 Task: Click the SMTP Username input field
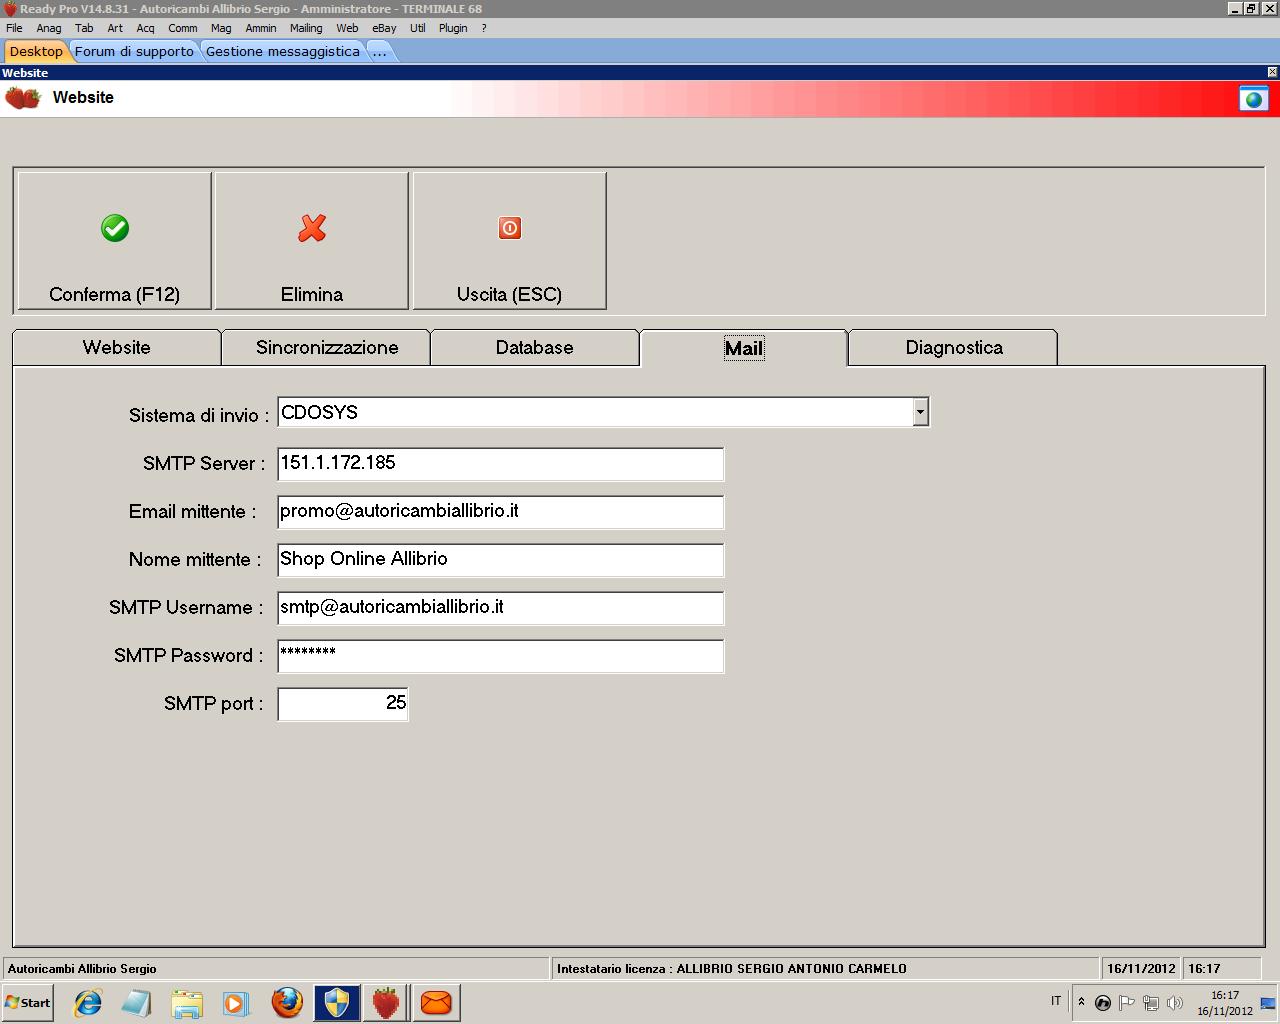tap(500, 608)
